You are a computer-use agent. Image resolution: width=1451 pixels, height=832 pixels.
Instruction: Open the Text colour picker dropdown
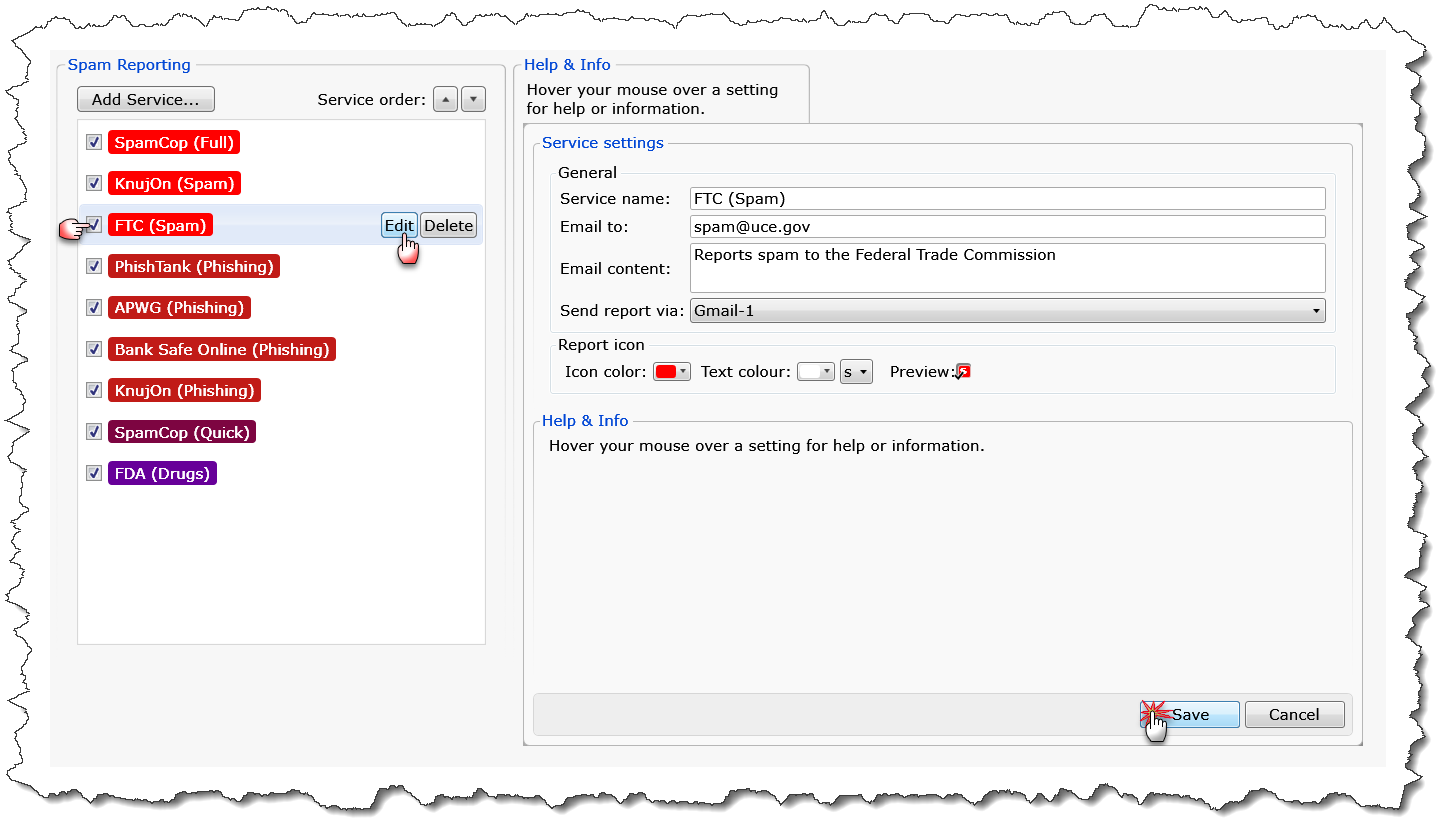[x=815, y=372]
